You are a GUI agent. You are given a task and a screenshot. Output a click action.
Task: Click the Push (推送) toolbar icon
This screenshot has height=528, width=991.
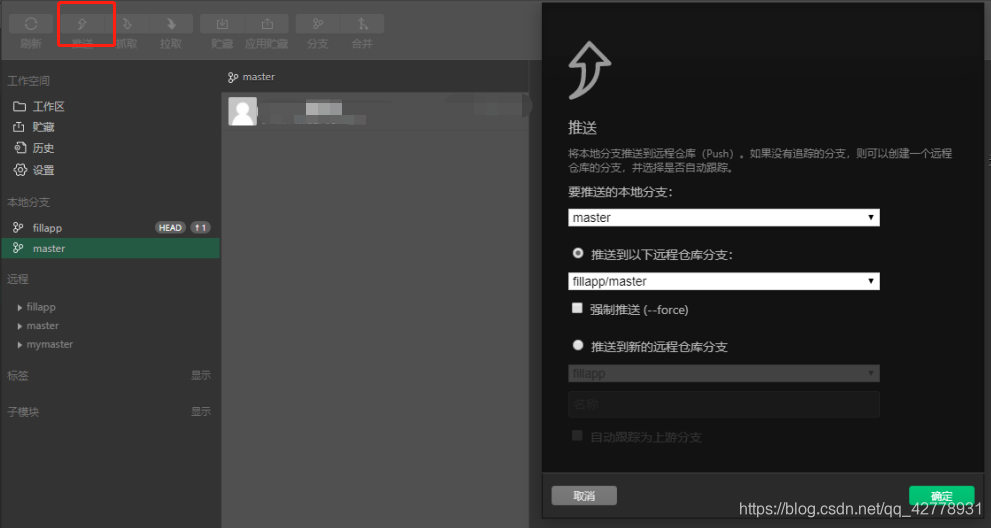tap(82, 24)
